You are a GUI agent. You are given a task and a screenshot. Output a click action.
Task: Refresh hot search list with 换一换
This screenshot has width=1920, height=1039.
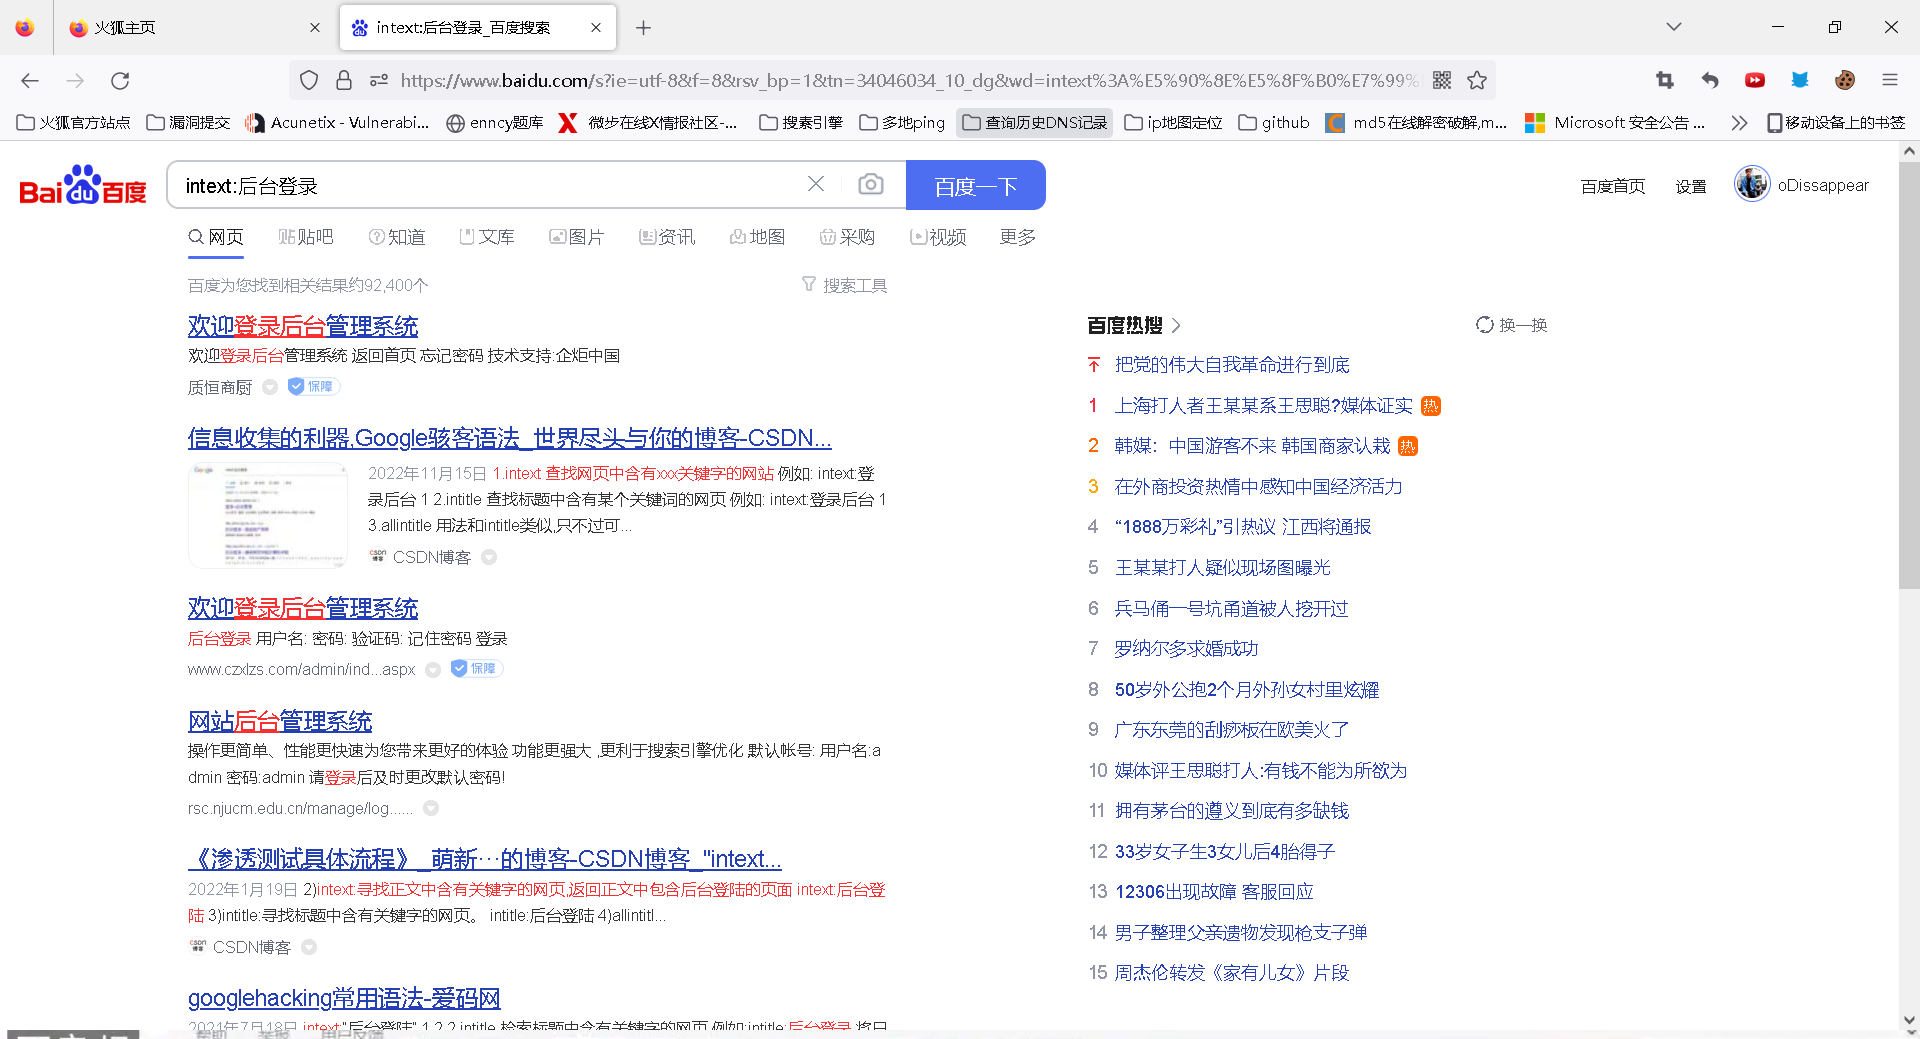(x=1511, y=325)
